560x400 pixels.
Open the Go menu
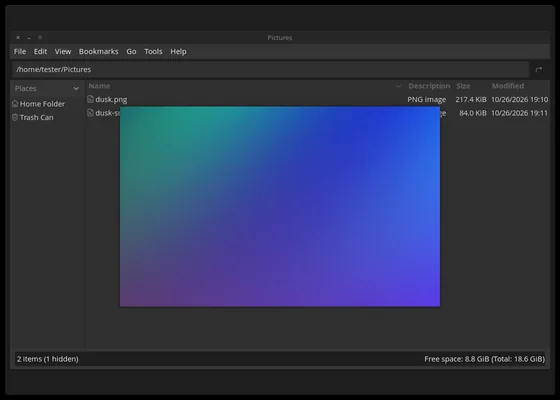(x=131, y=51)
